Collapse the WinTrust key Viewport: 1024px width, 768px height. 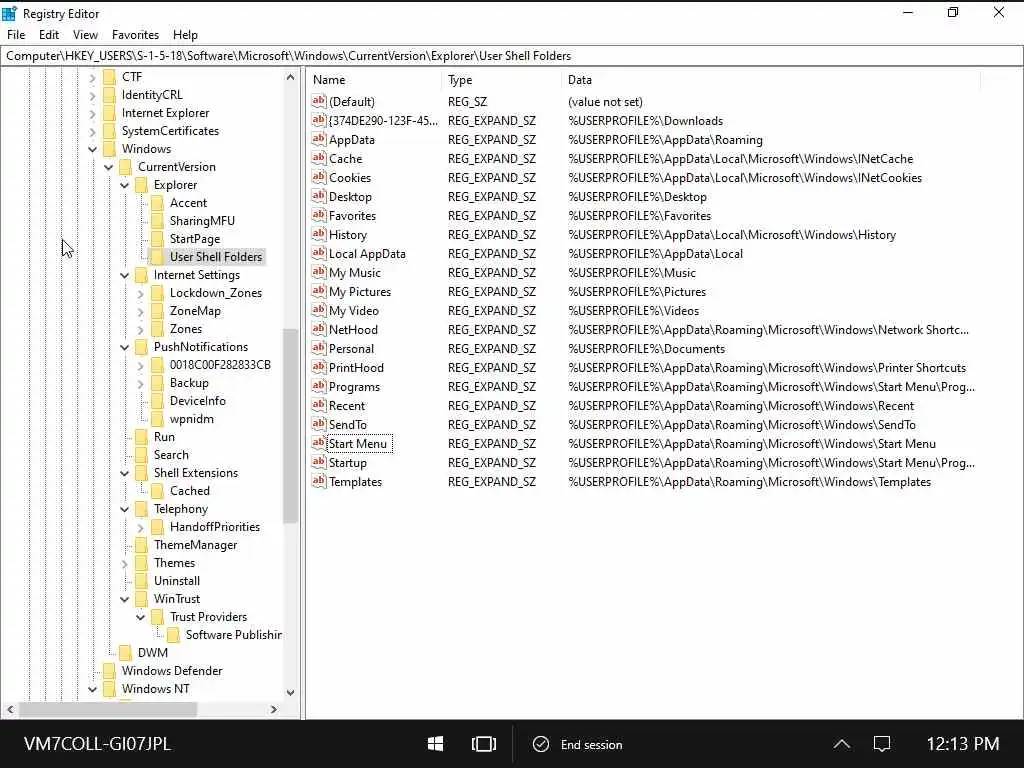coord(125,599)
